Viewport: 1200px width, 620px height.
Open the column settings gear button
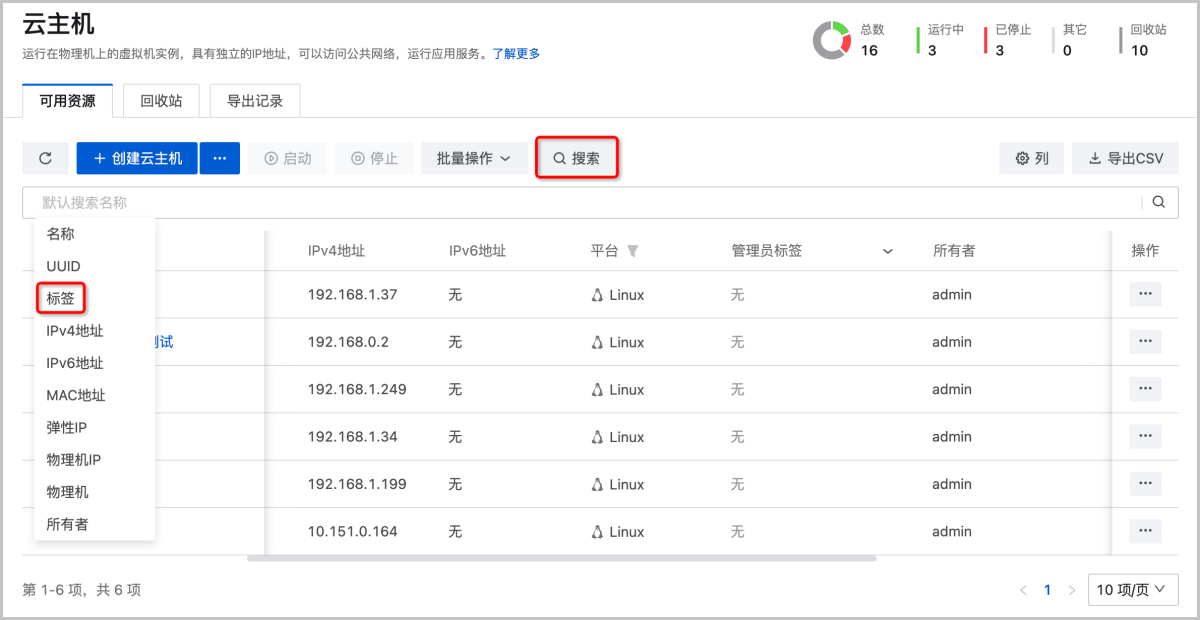[x=1031, y=158]
